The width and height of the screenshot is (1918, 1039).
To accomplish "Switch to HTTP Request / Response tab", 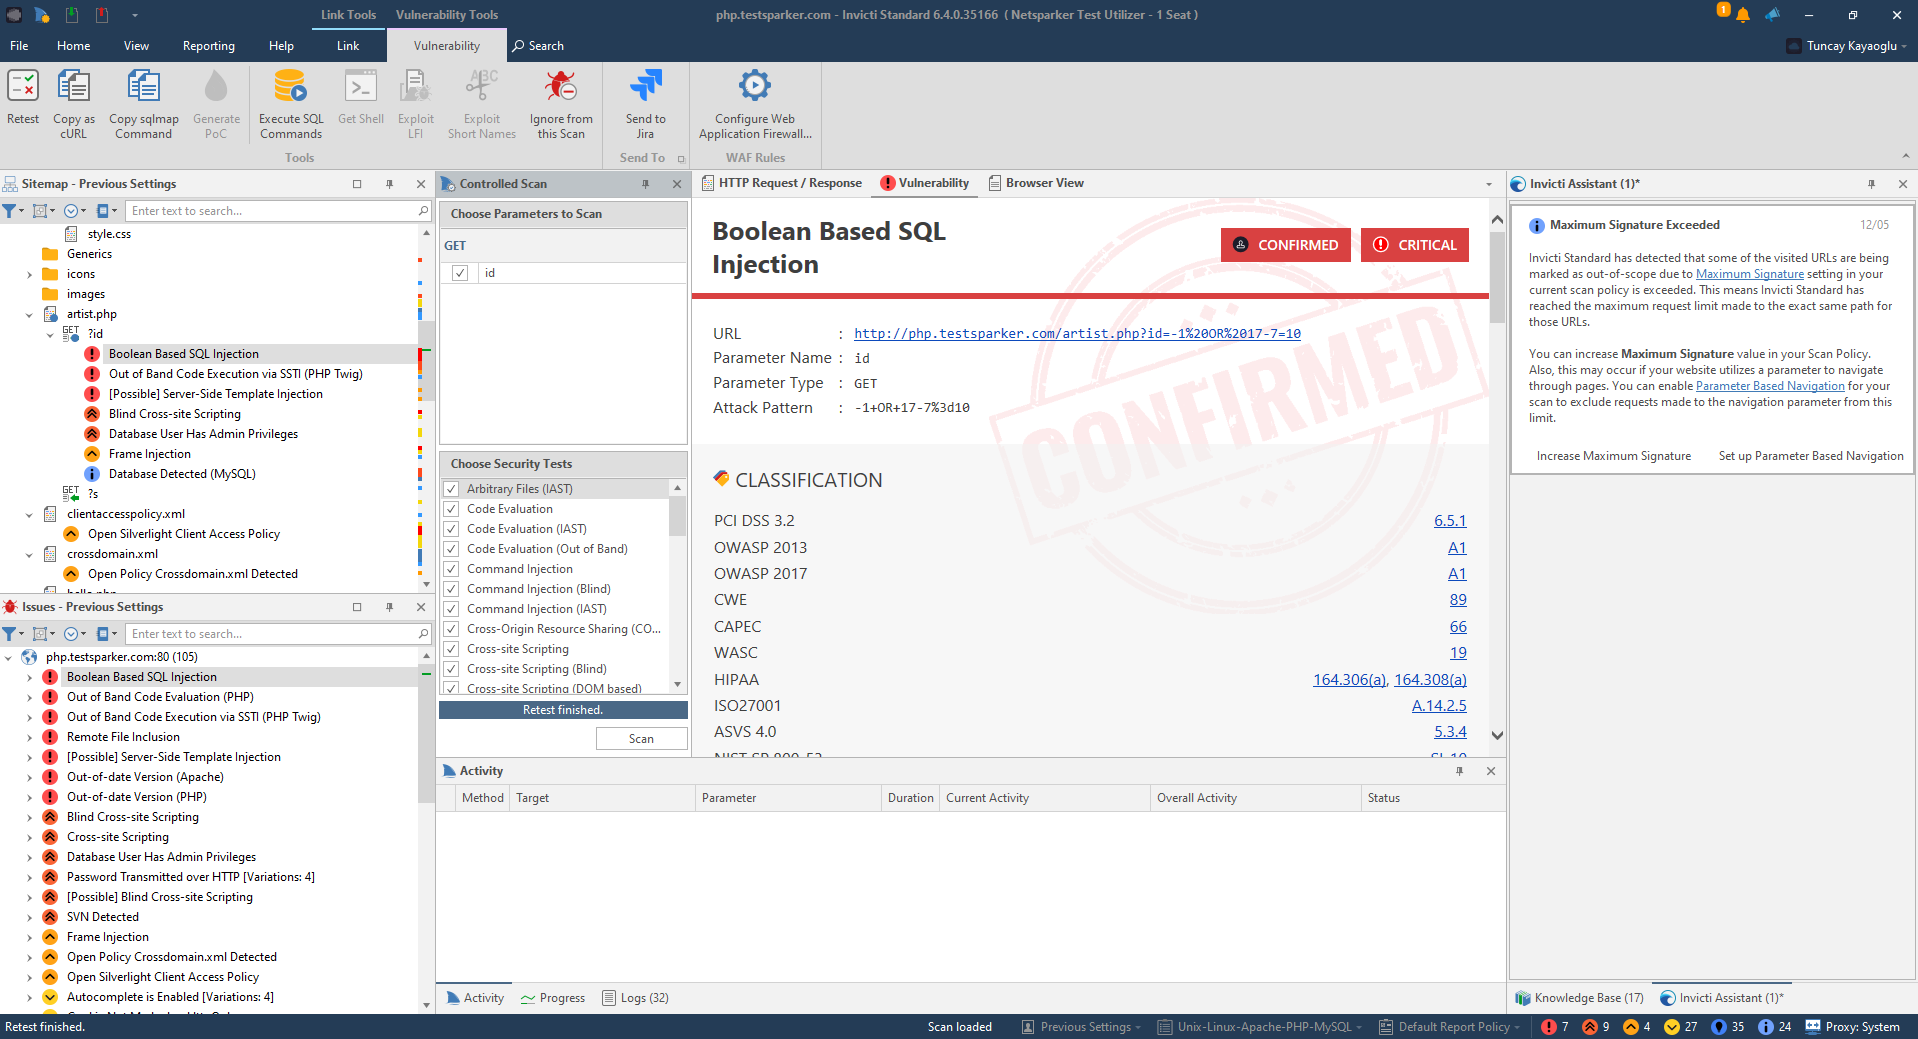I will (782, 183).
